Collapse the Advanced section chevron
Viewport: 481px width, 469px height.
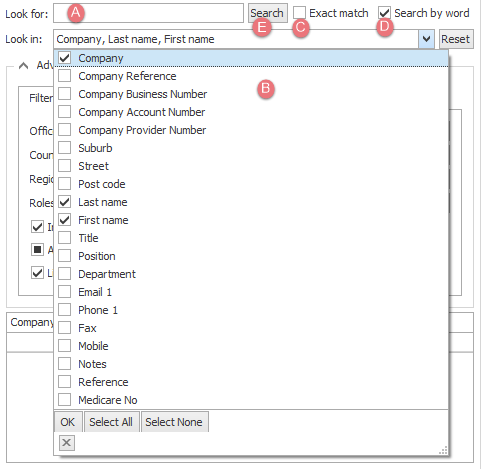(x=23, y=65)
